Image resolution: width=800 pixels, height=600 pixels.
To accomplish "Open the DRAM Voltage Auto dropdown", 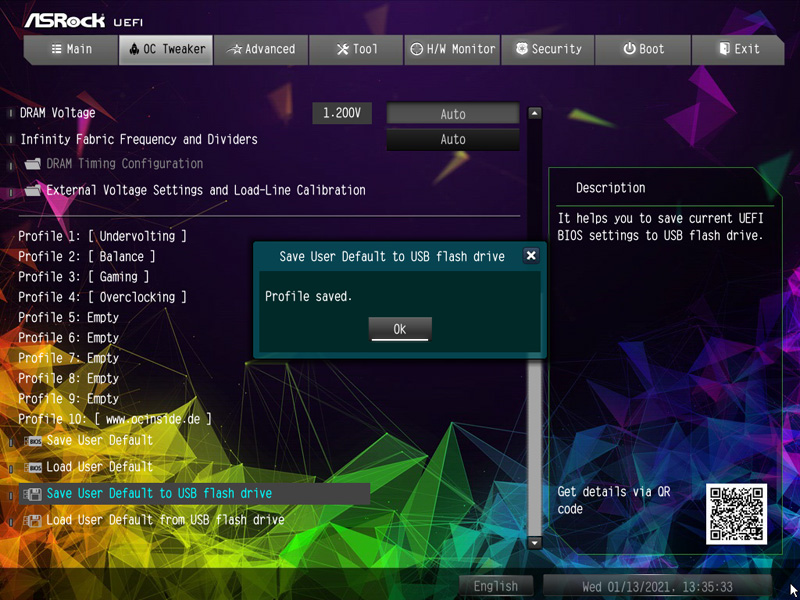I will (x=453, y=114).
